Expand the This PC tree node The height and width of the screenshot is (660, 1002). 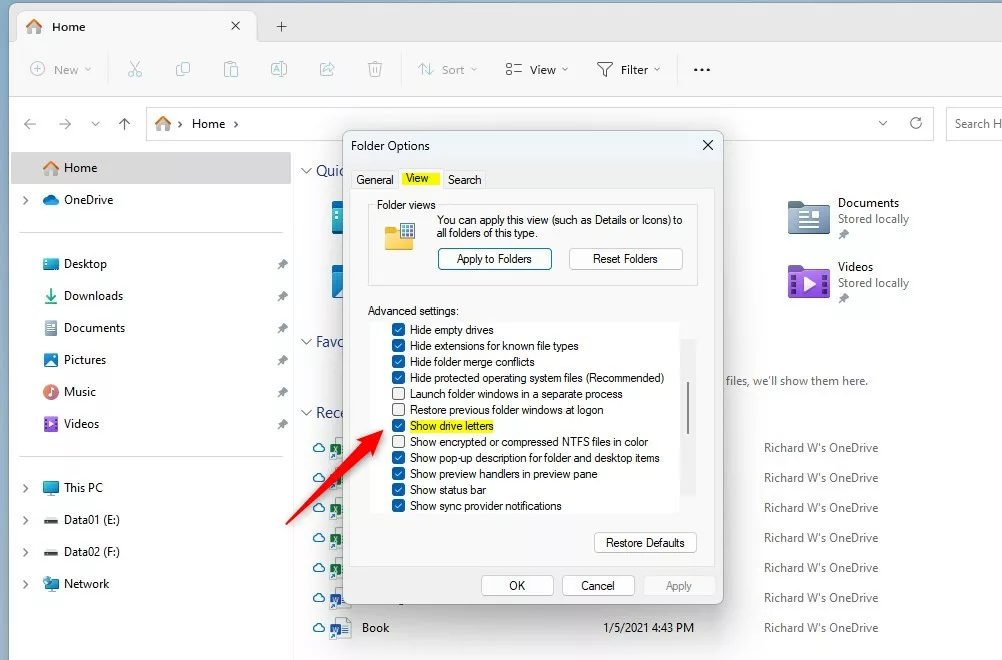point(25,488)
